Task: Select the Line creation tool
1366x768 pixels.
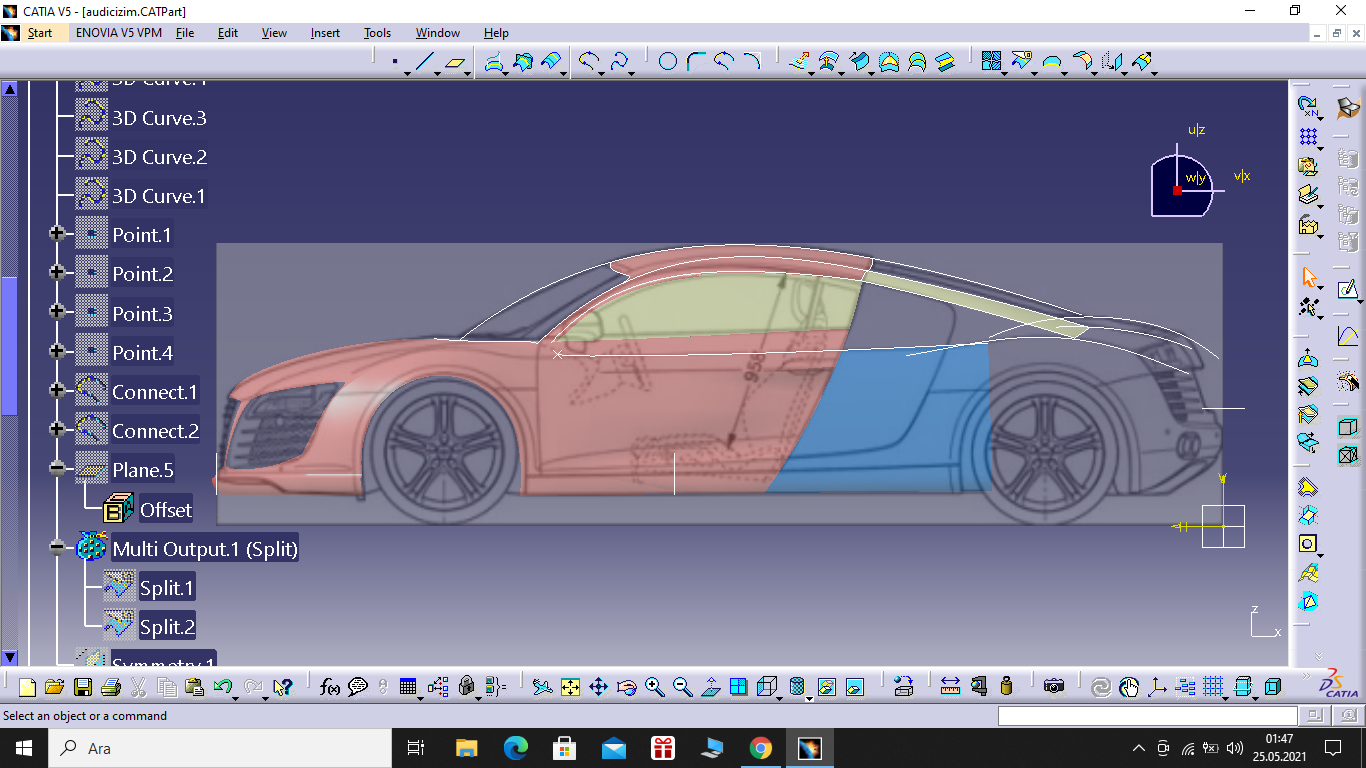Action: [x=425, y=62]
